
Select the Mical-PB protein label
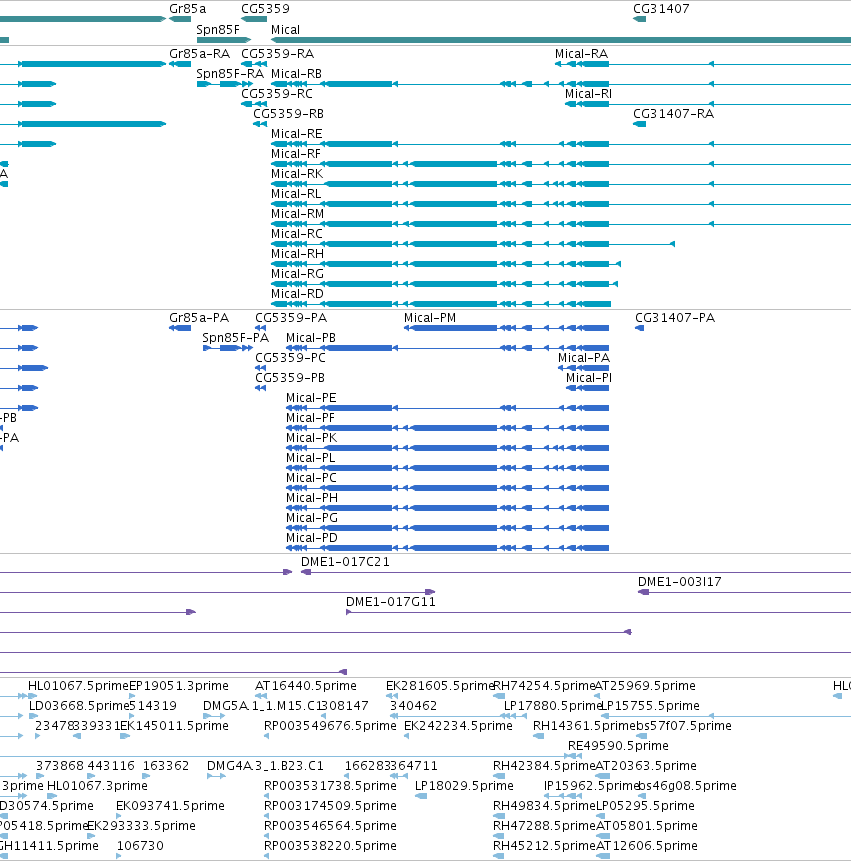[x=311, y=338]
